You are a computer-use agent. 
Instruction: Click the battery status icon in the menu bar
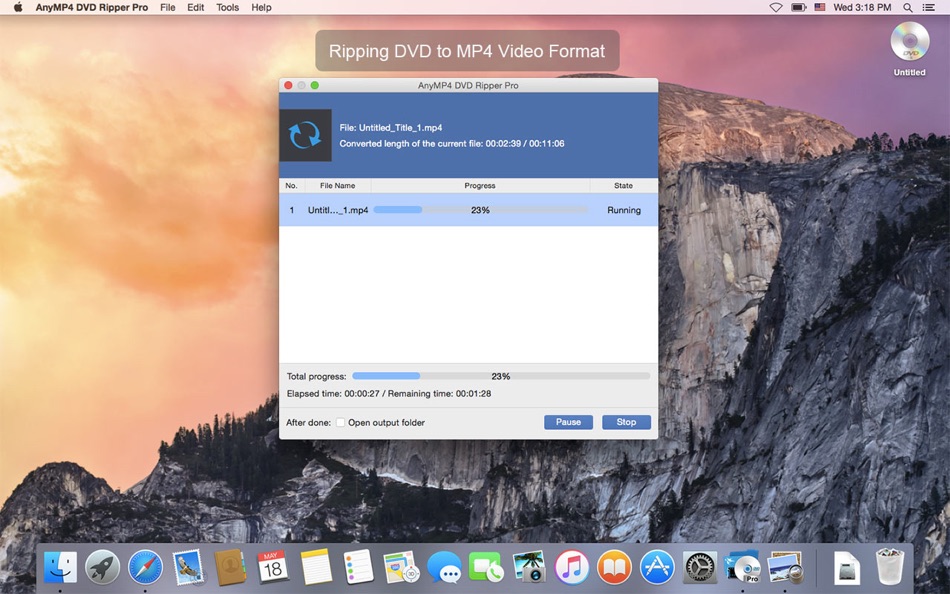[x=797, y=7]
